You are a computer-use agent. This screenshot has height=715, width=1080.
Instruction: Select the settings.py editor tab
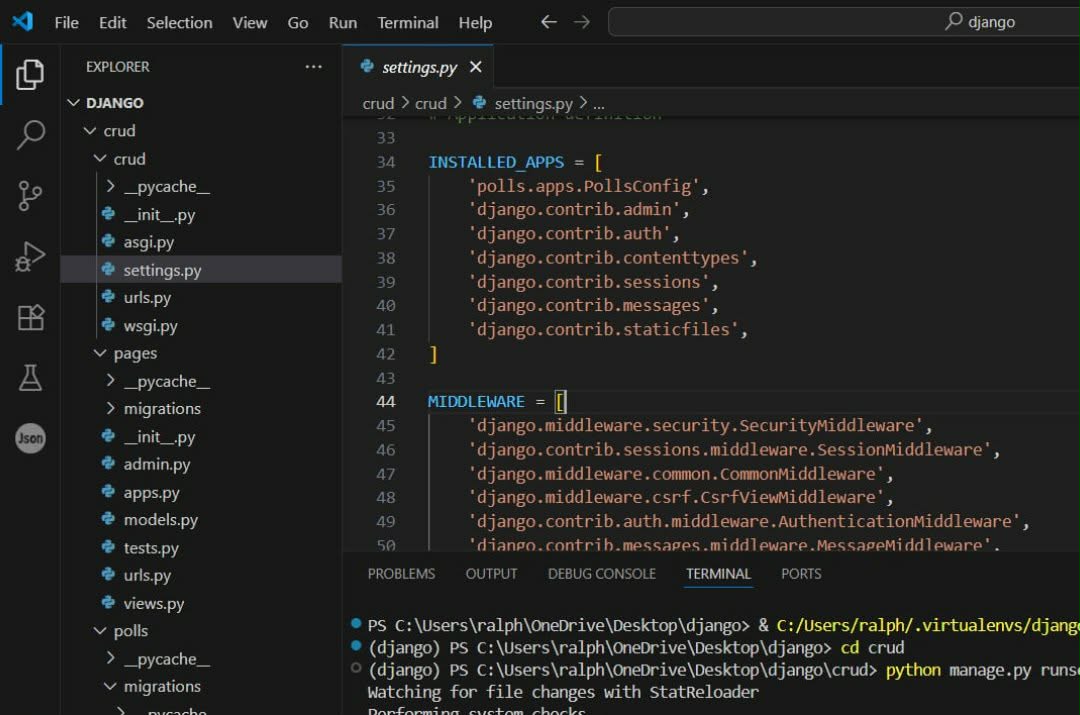tap(419, 67)
